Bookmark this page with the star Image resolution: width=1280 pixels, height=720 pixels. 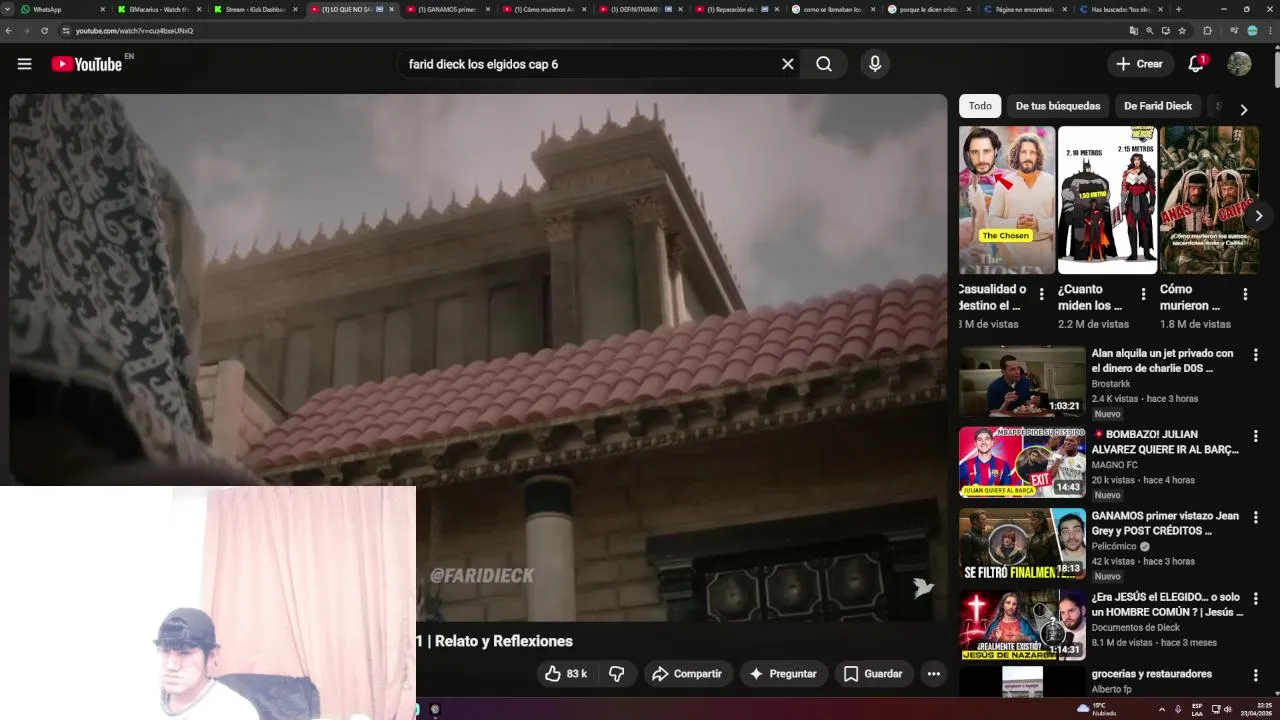pos(1182,31)
